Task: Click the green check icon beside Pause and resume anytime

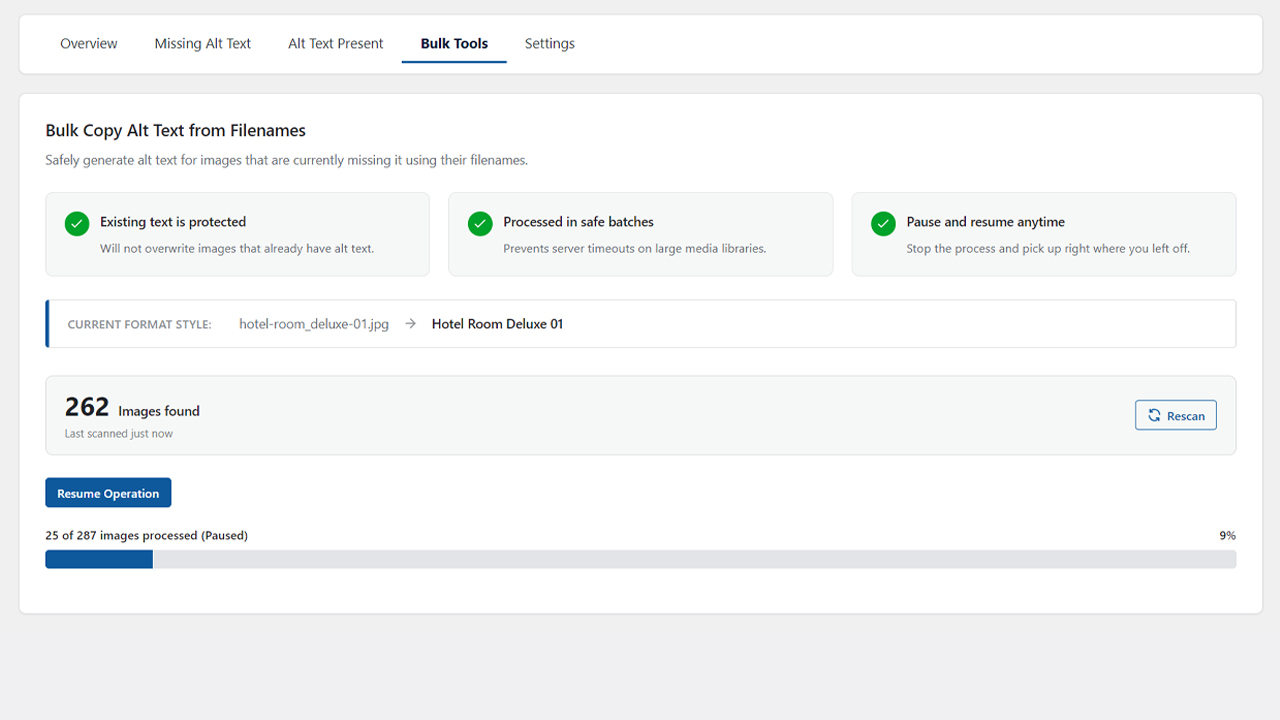Action: click(883, 223)
